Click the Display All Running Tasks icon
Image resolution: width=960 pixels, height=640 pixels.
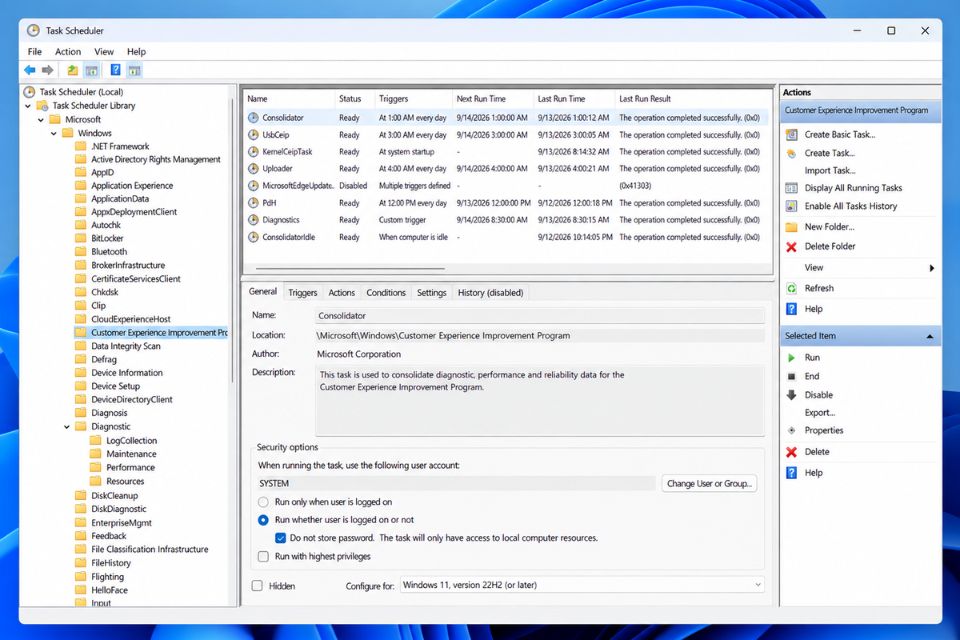click(791, 188)
